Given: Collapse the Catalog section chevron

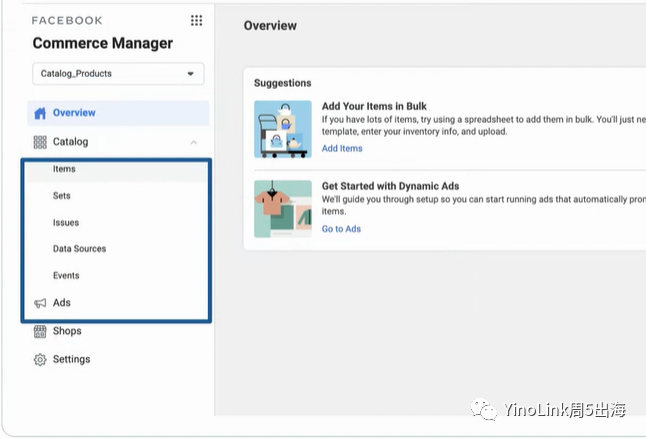Looking at the screenshot, I should point(194,142).
